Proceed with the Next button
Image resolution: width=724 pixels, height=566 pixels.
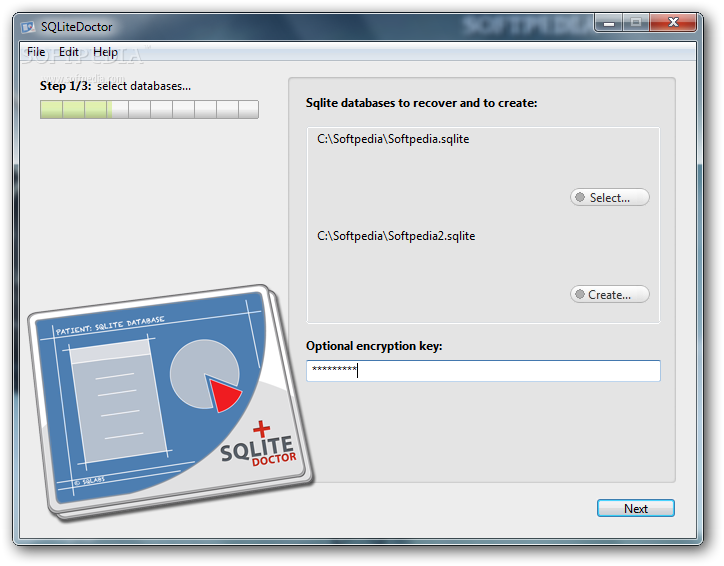click(x=636, y=508)
